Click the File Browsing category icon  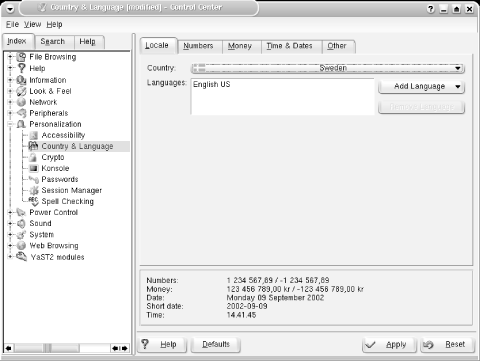pyautogui.click(x=21, y=57)
